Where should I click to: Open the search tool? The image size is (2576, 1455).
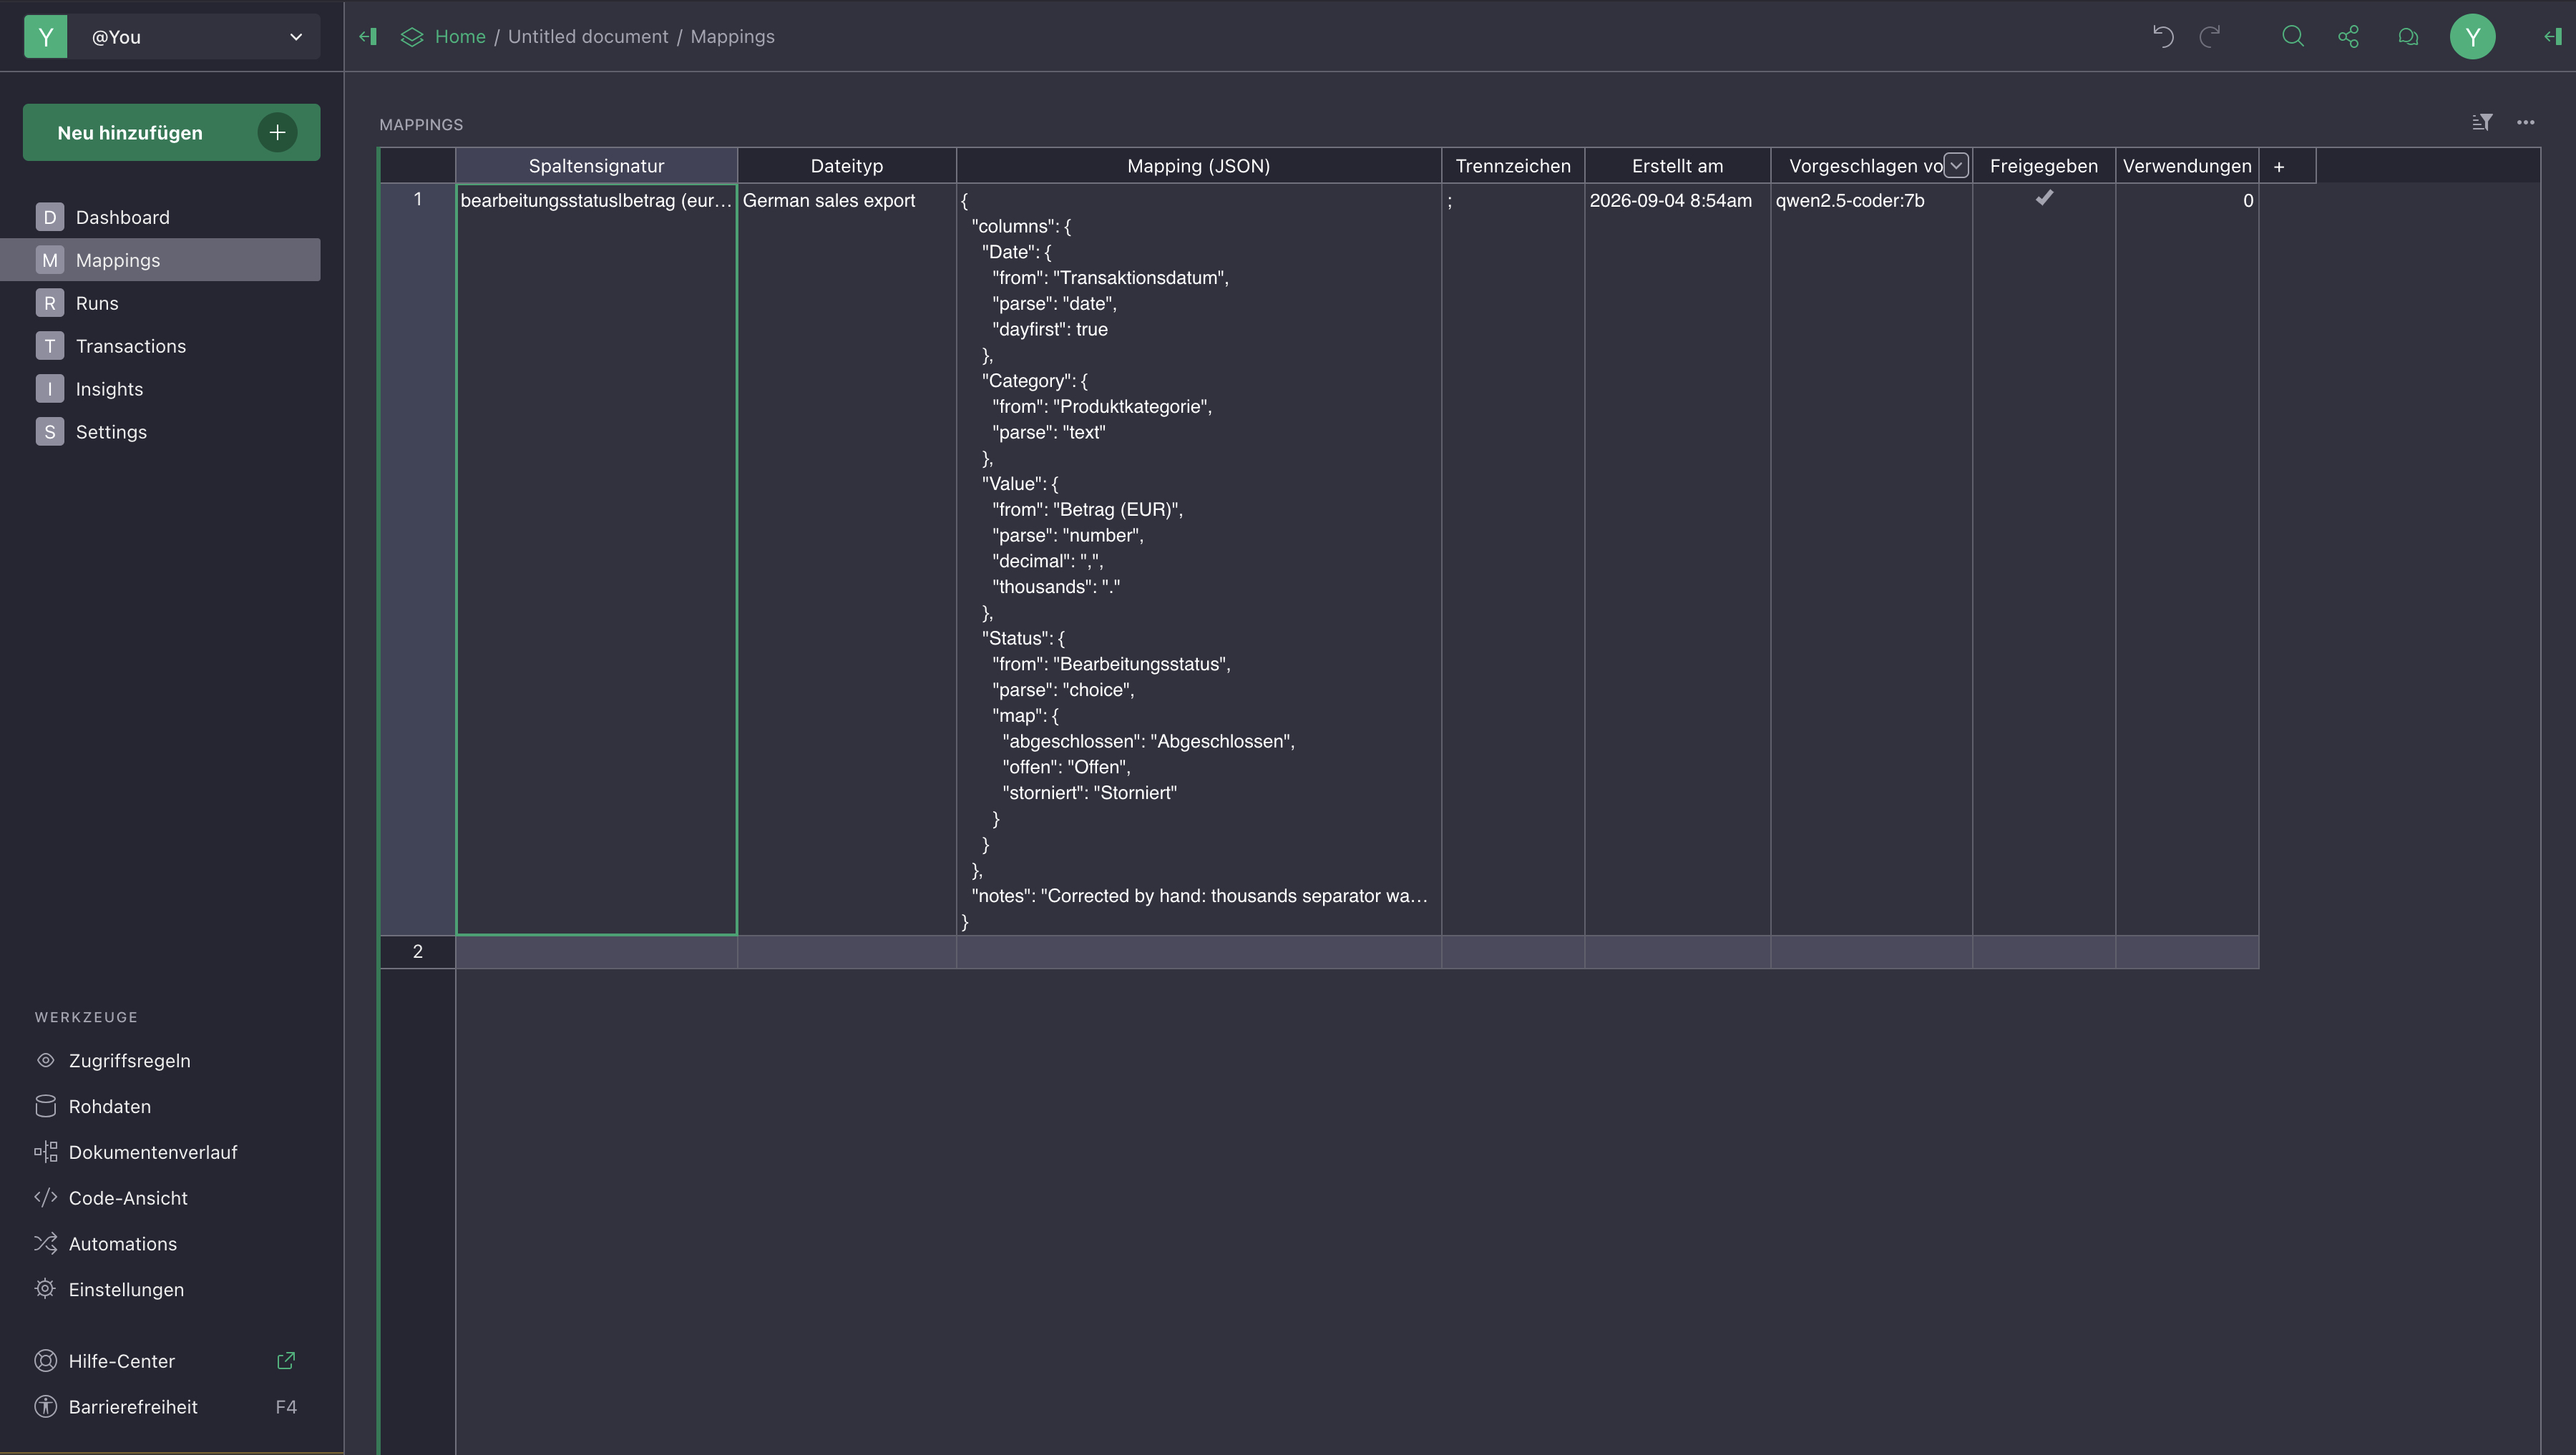[x=2293, y=37]
